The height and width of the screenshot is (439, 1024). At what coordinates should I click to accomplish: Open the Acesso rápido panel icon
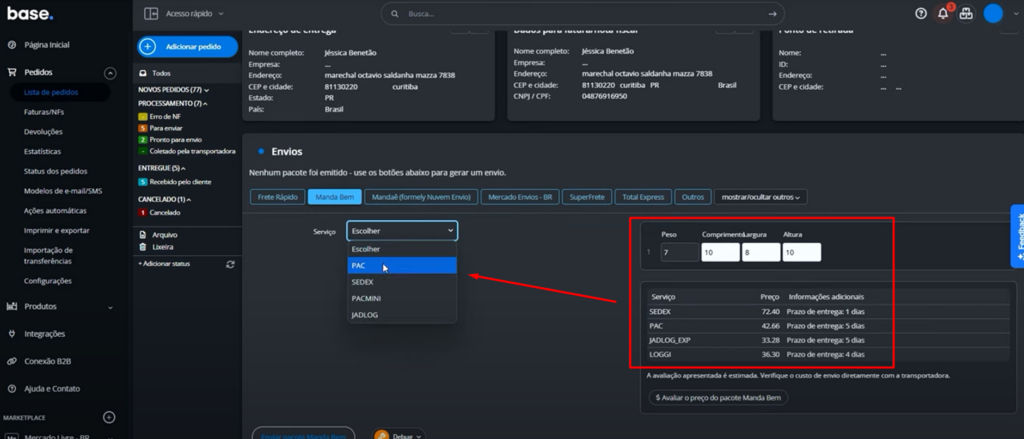(151, 13)
